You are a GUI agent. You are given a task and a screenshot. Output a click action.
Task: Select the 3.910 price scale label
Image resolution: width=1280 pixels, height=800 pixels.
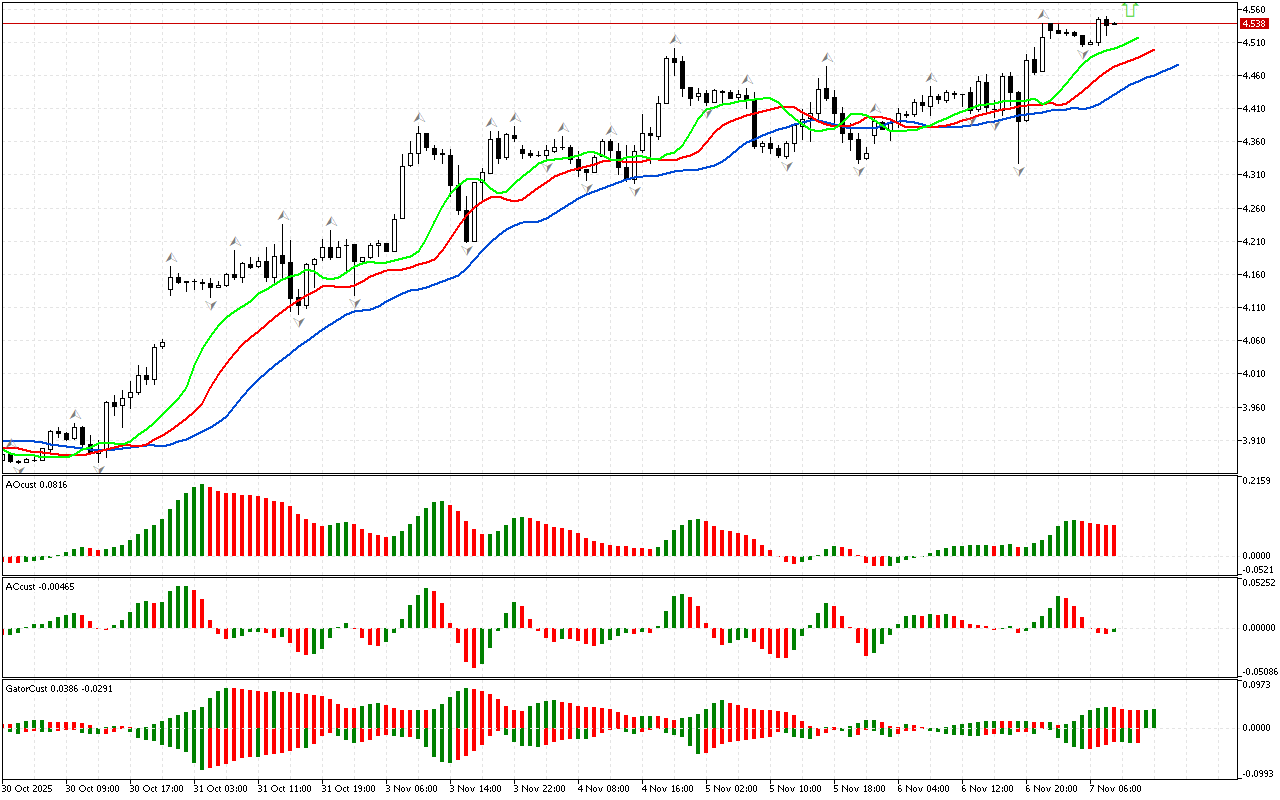coord(1253,441)
